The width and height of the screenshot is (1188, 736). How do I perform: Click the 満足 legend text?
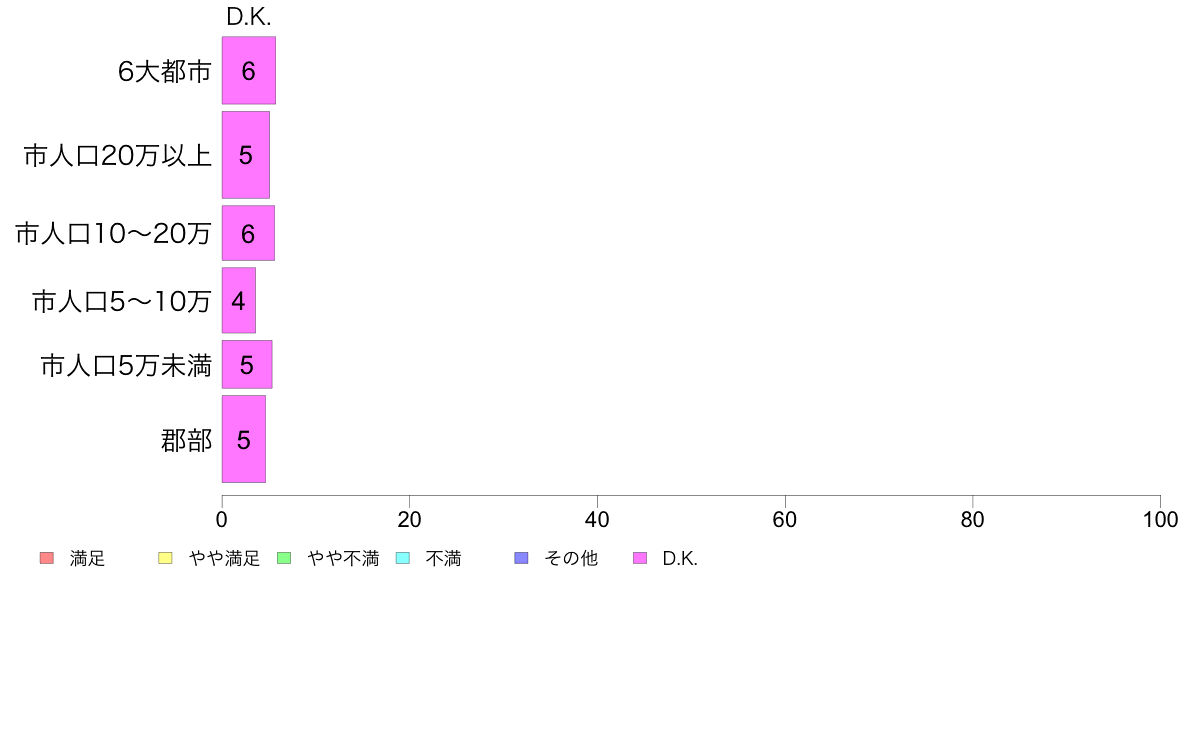(x=87, y=559)
